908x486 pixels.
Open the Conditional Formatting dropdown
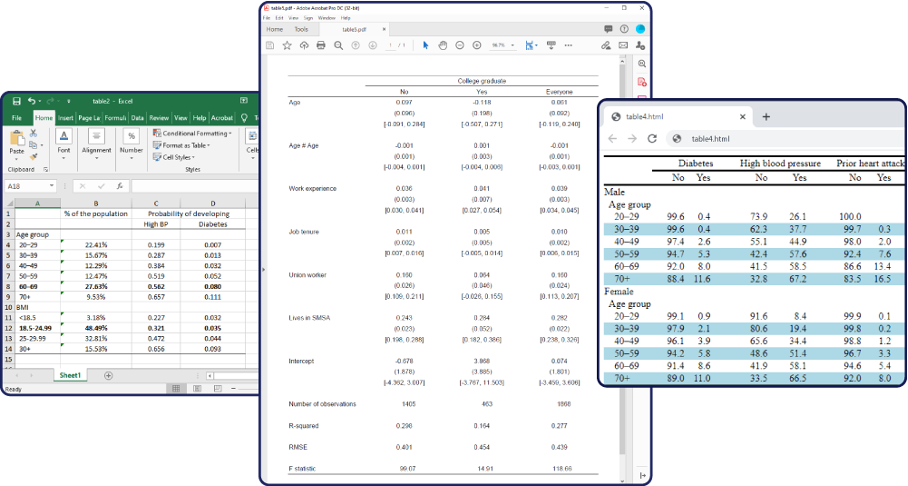coord(196,133)
